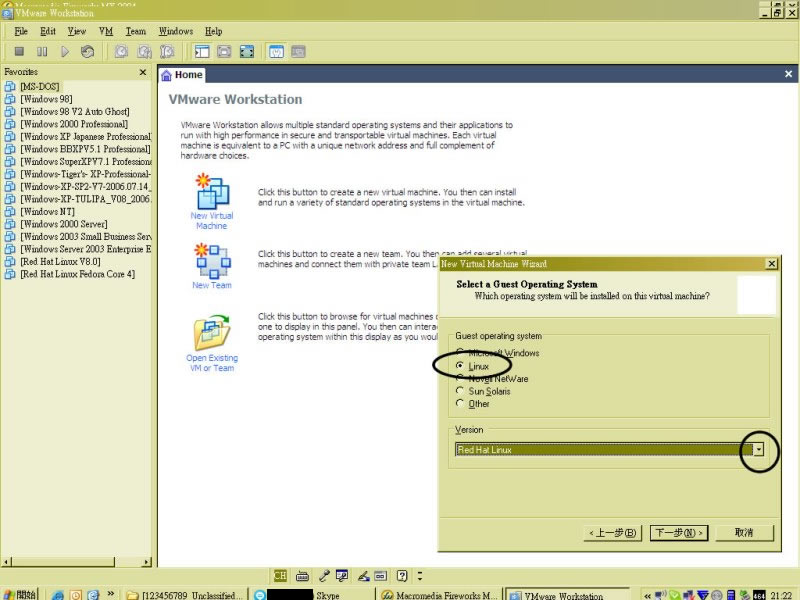800x600 pixels.
Task: Click the microphone icon in the language bar
Action: tap(324, 576)
